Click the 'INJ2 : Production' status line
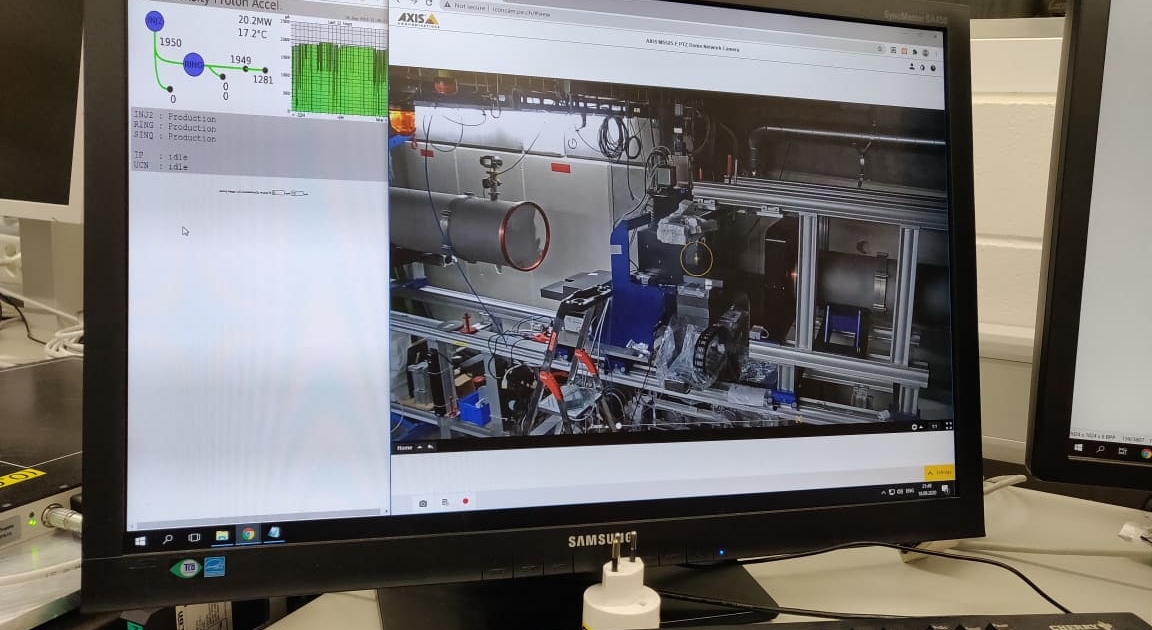Screen dimensions: 1152x630 click(x=175, y=117)
